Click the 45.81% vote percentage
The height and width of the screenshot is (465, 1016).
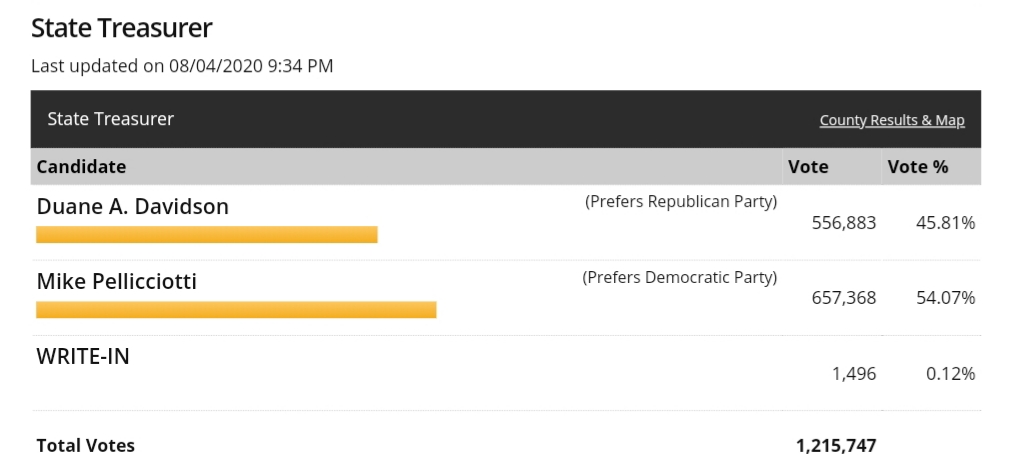pyautogui.click(x=945, y=223)
